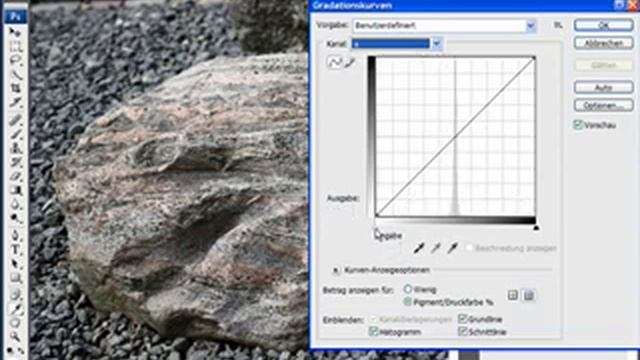Viewport: 640px width, 360px height.
Task: Select the Type tool
Action: (16, 249)
